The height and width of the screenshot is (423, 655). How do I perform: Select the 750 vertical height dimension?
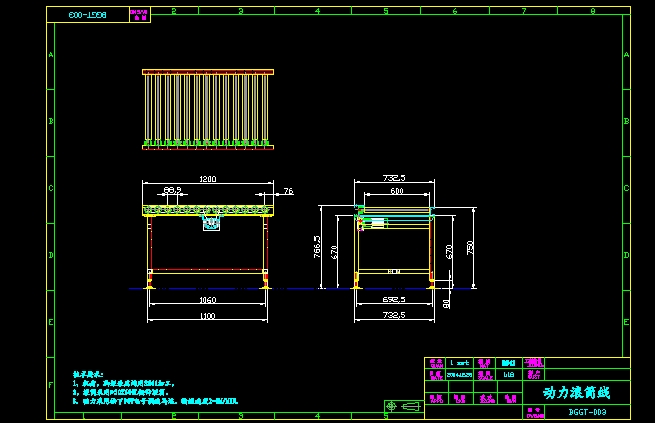470,248
